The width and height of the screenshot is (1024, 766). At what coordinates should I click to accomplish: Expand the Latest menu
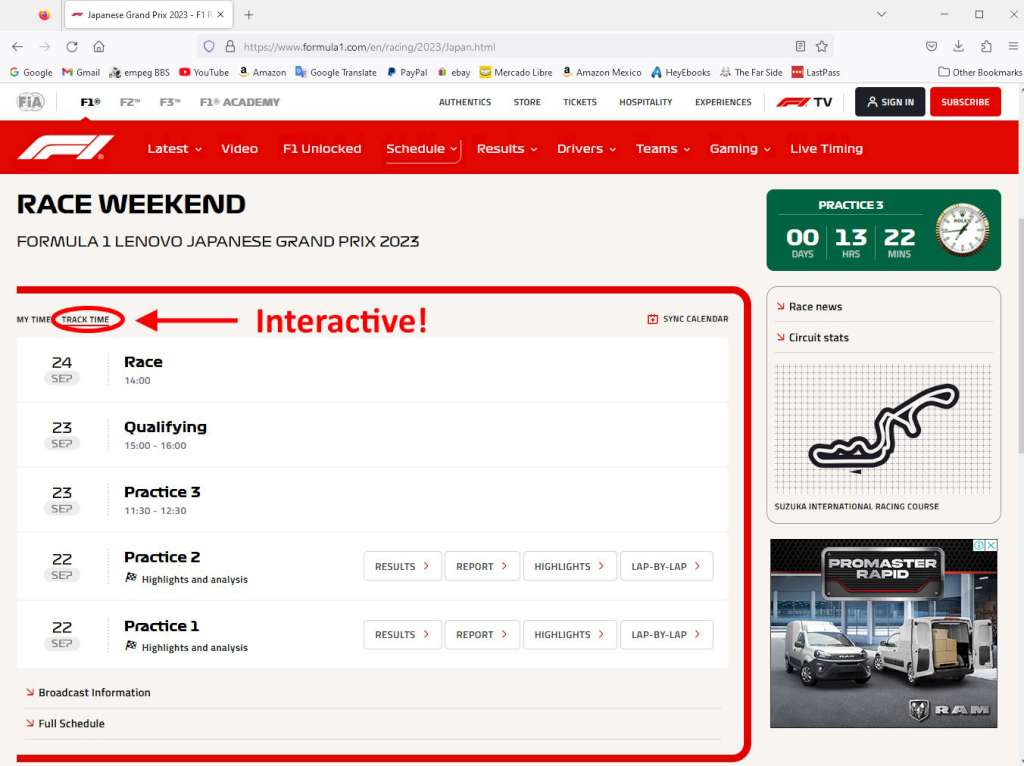click(174, 149)
